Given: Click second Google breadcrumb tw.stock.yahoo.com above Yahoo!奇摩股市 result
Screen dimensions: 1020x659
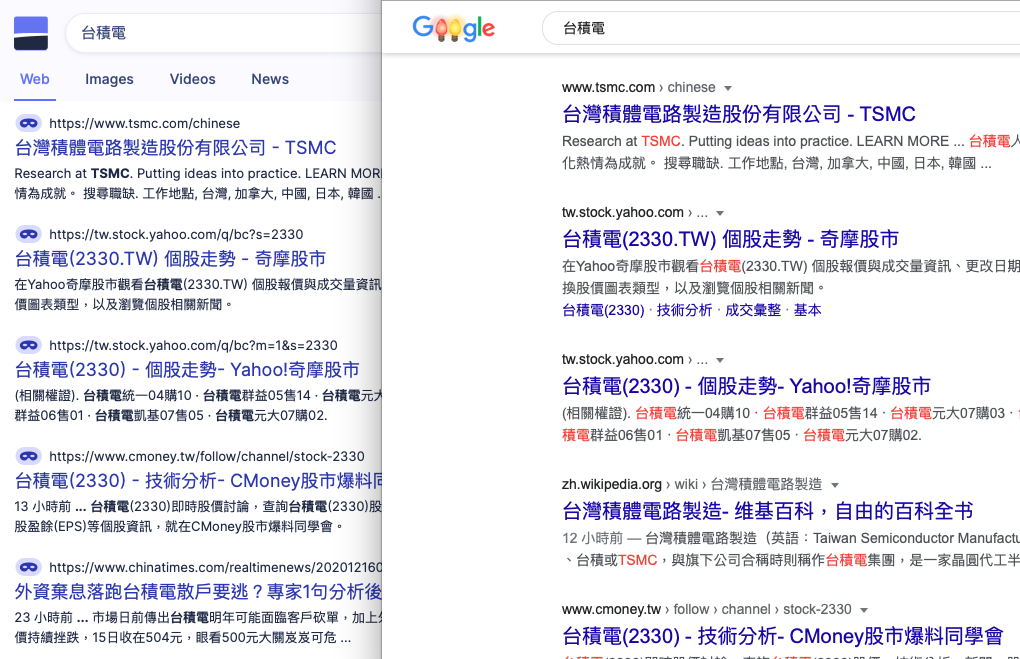Looking at the screenshot, I should click(x=634, y=360).
